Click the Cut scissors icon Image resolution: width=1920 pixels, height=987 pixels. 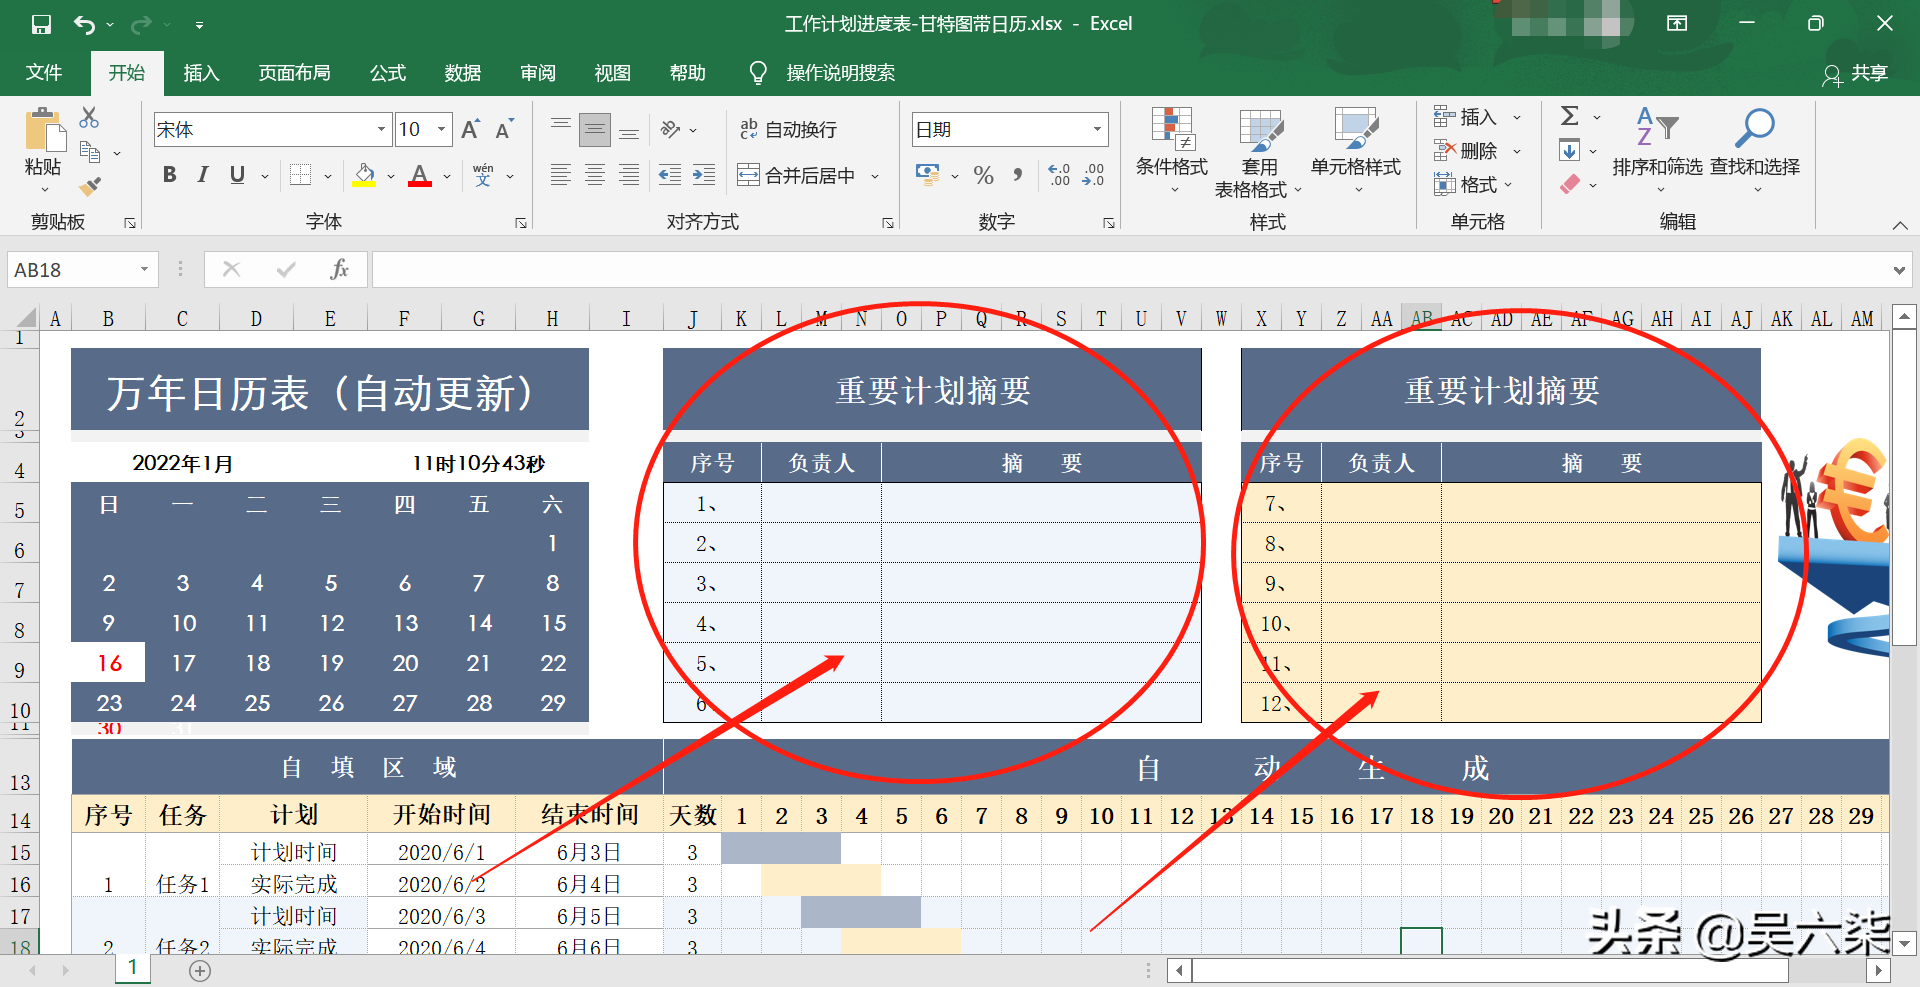89,117
